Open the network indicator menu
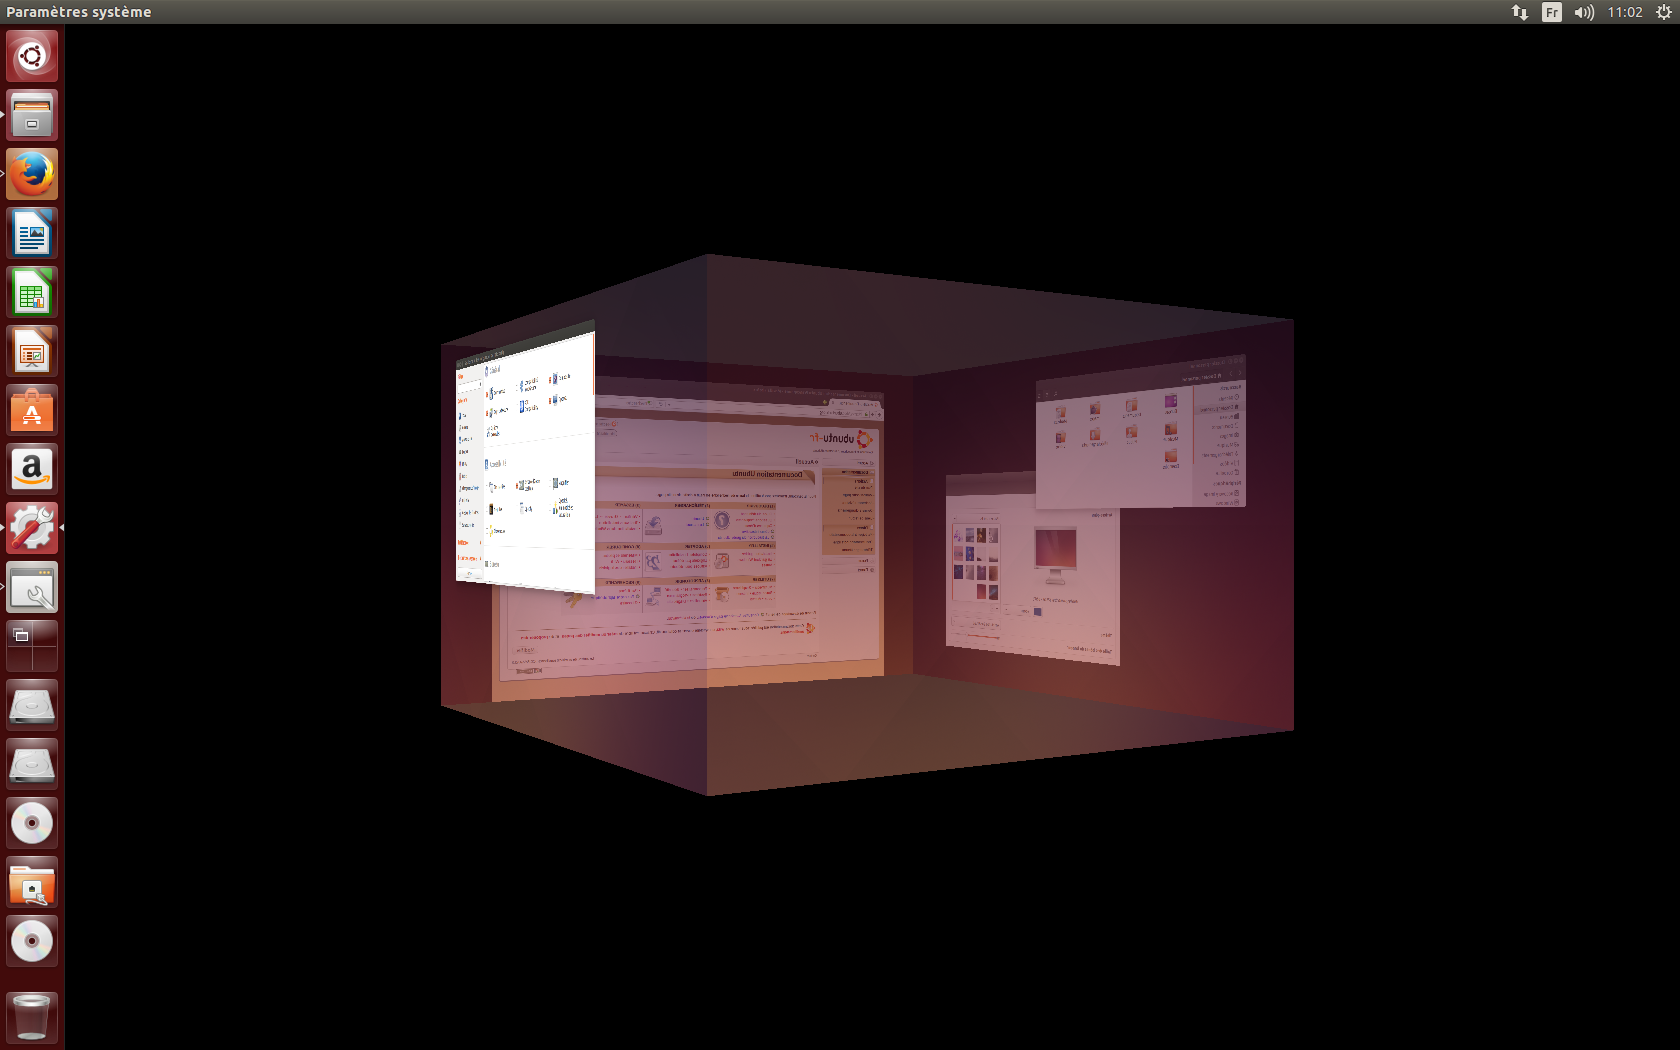Screen dimensions: 1680x1050 click(x=1519, y=12)
